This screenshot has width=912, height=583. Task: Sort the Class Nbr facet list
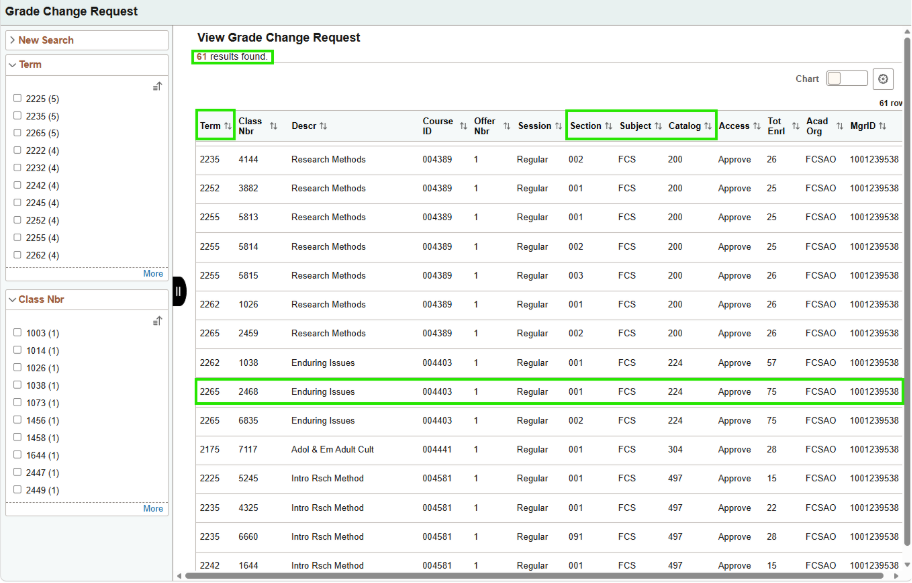point(157,321)
